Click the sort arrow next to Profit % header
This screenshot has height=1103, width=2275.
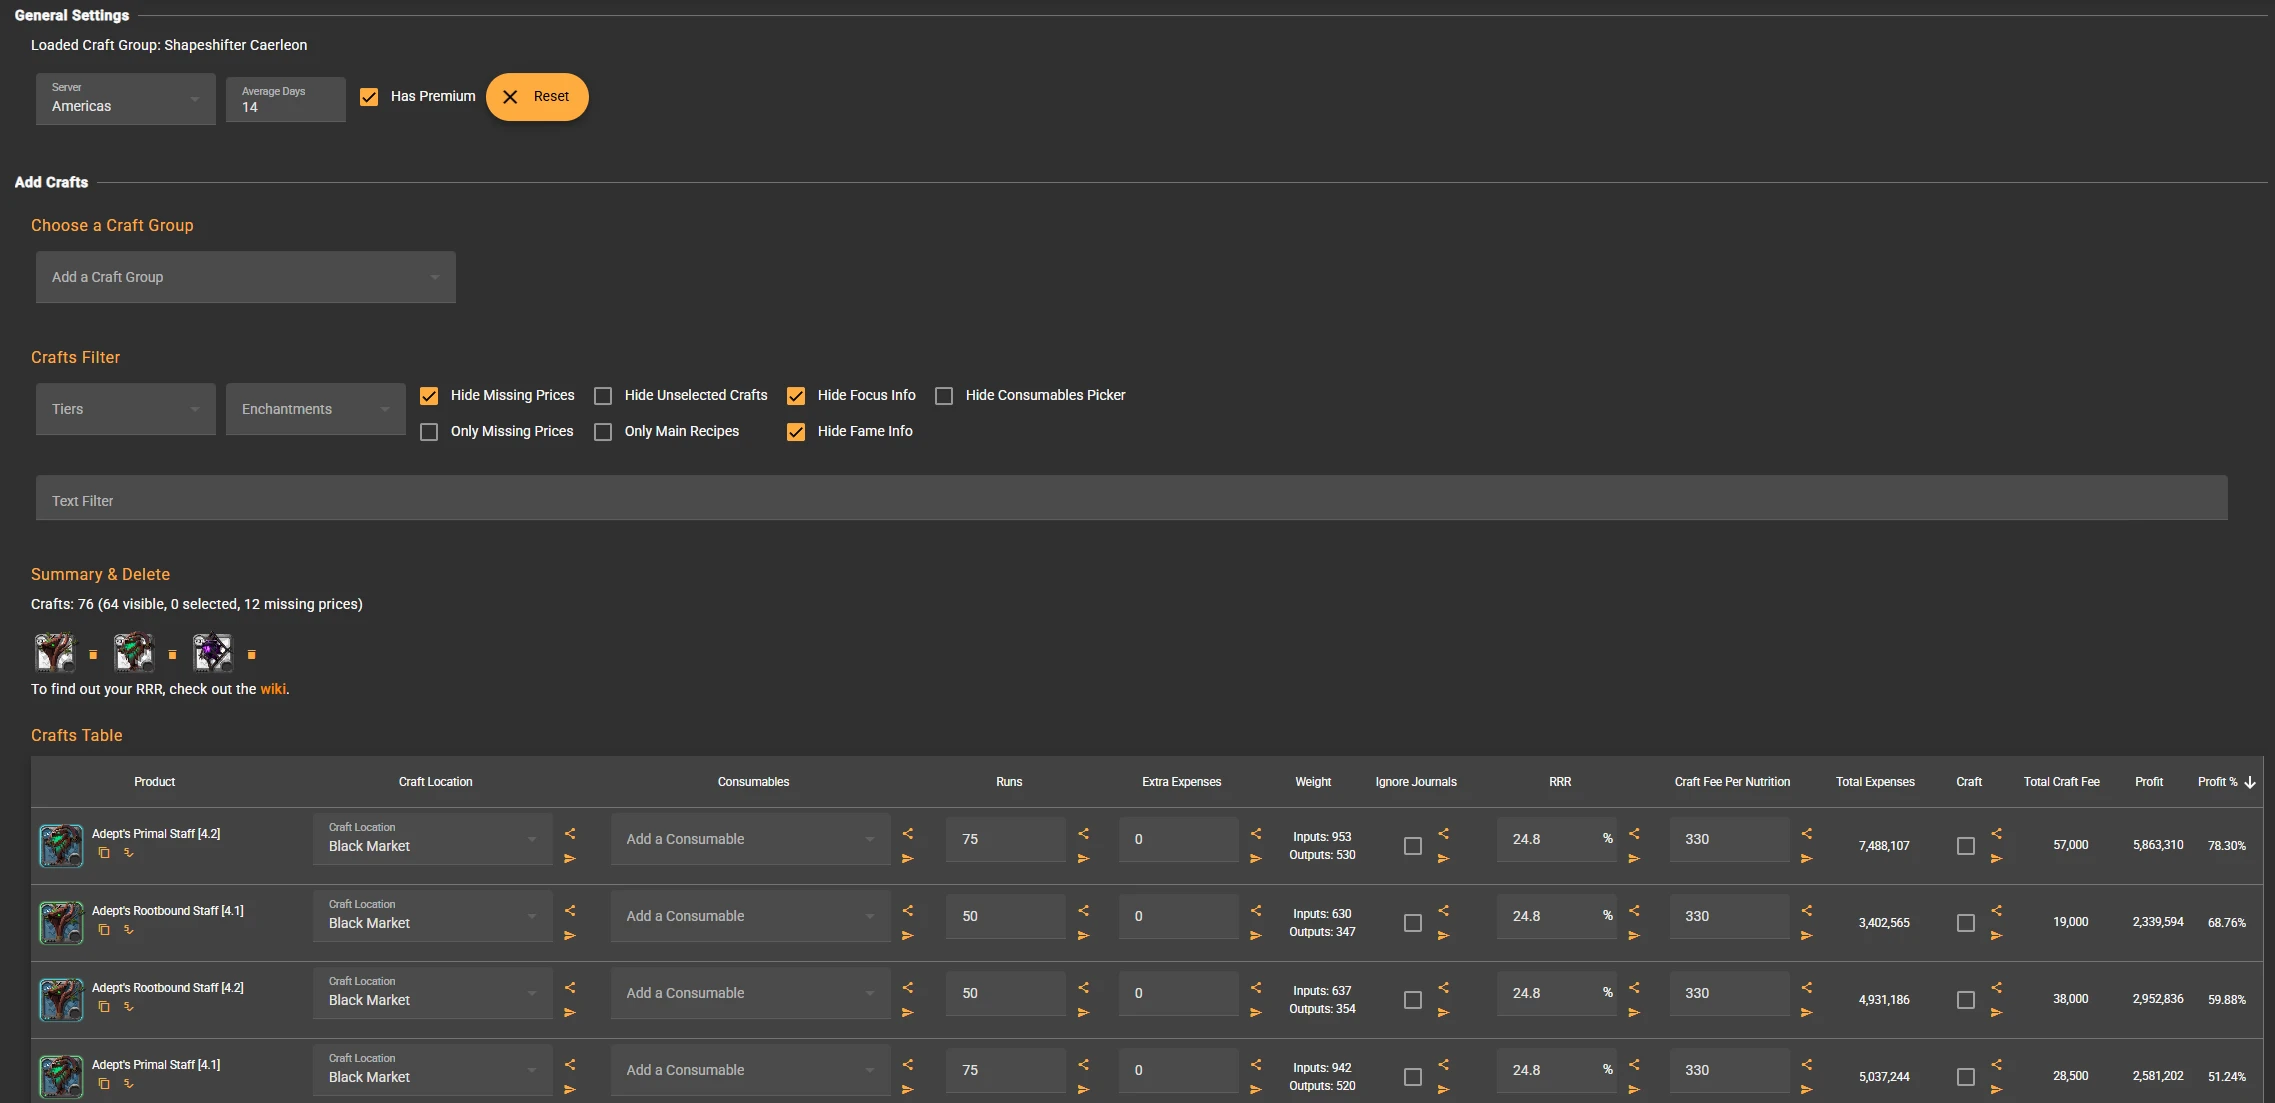tap(2250, 782)
